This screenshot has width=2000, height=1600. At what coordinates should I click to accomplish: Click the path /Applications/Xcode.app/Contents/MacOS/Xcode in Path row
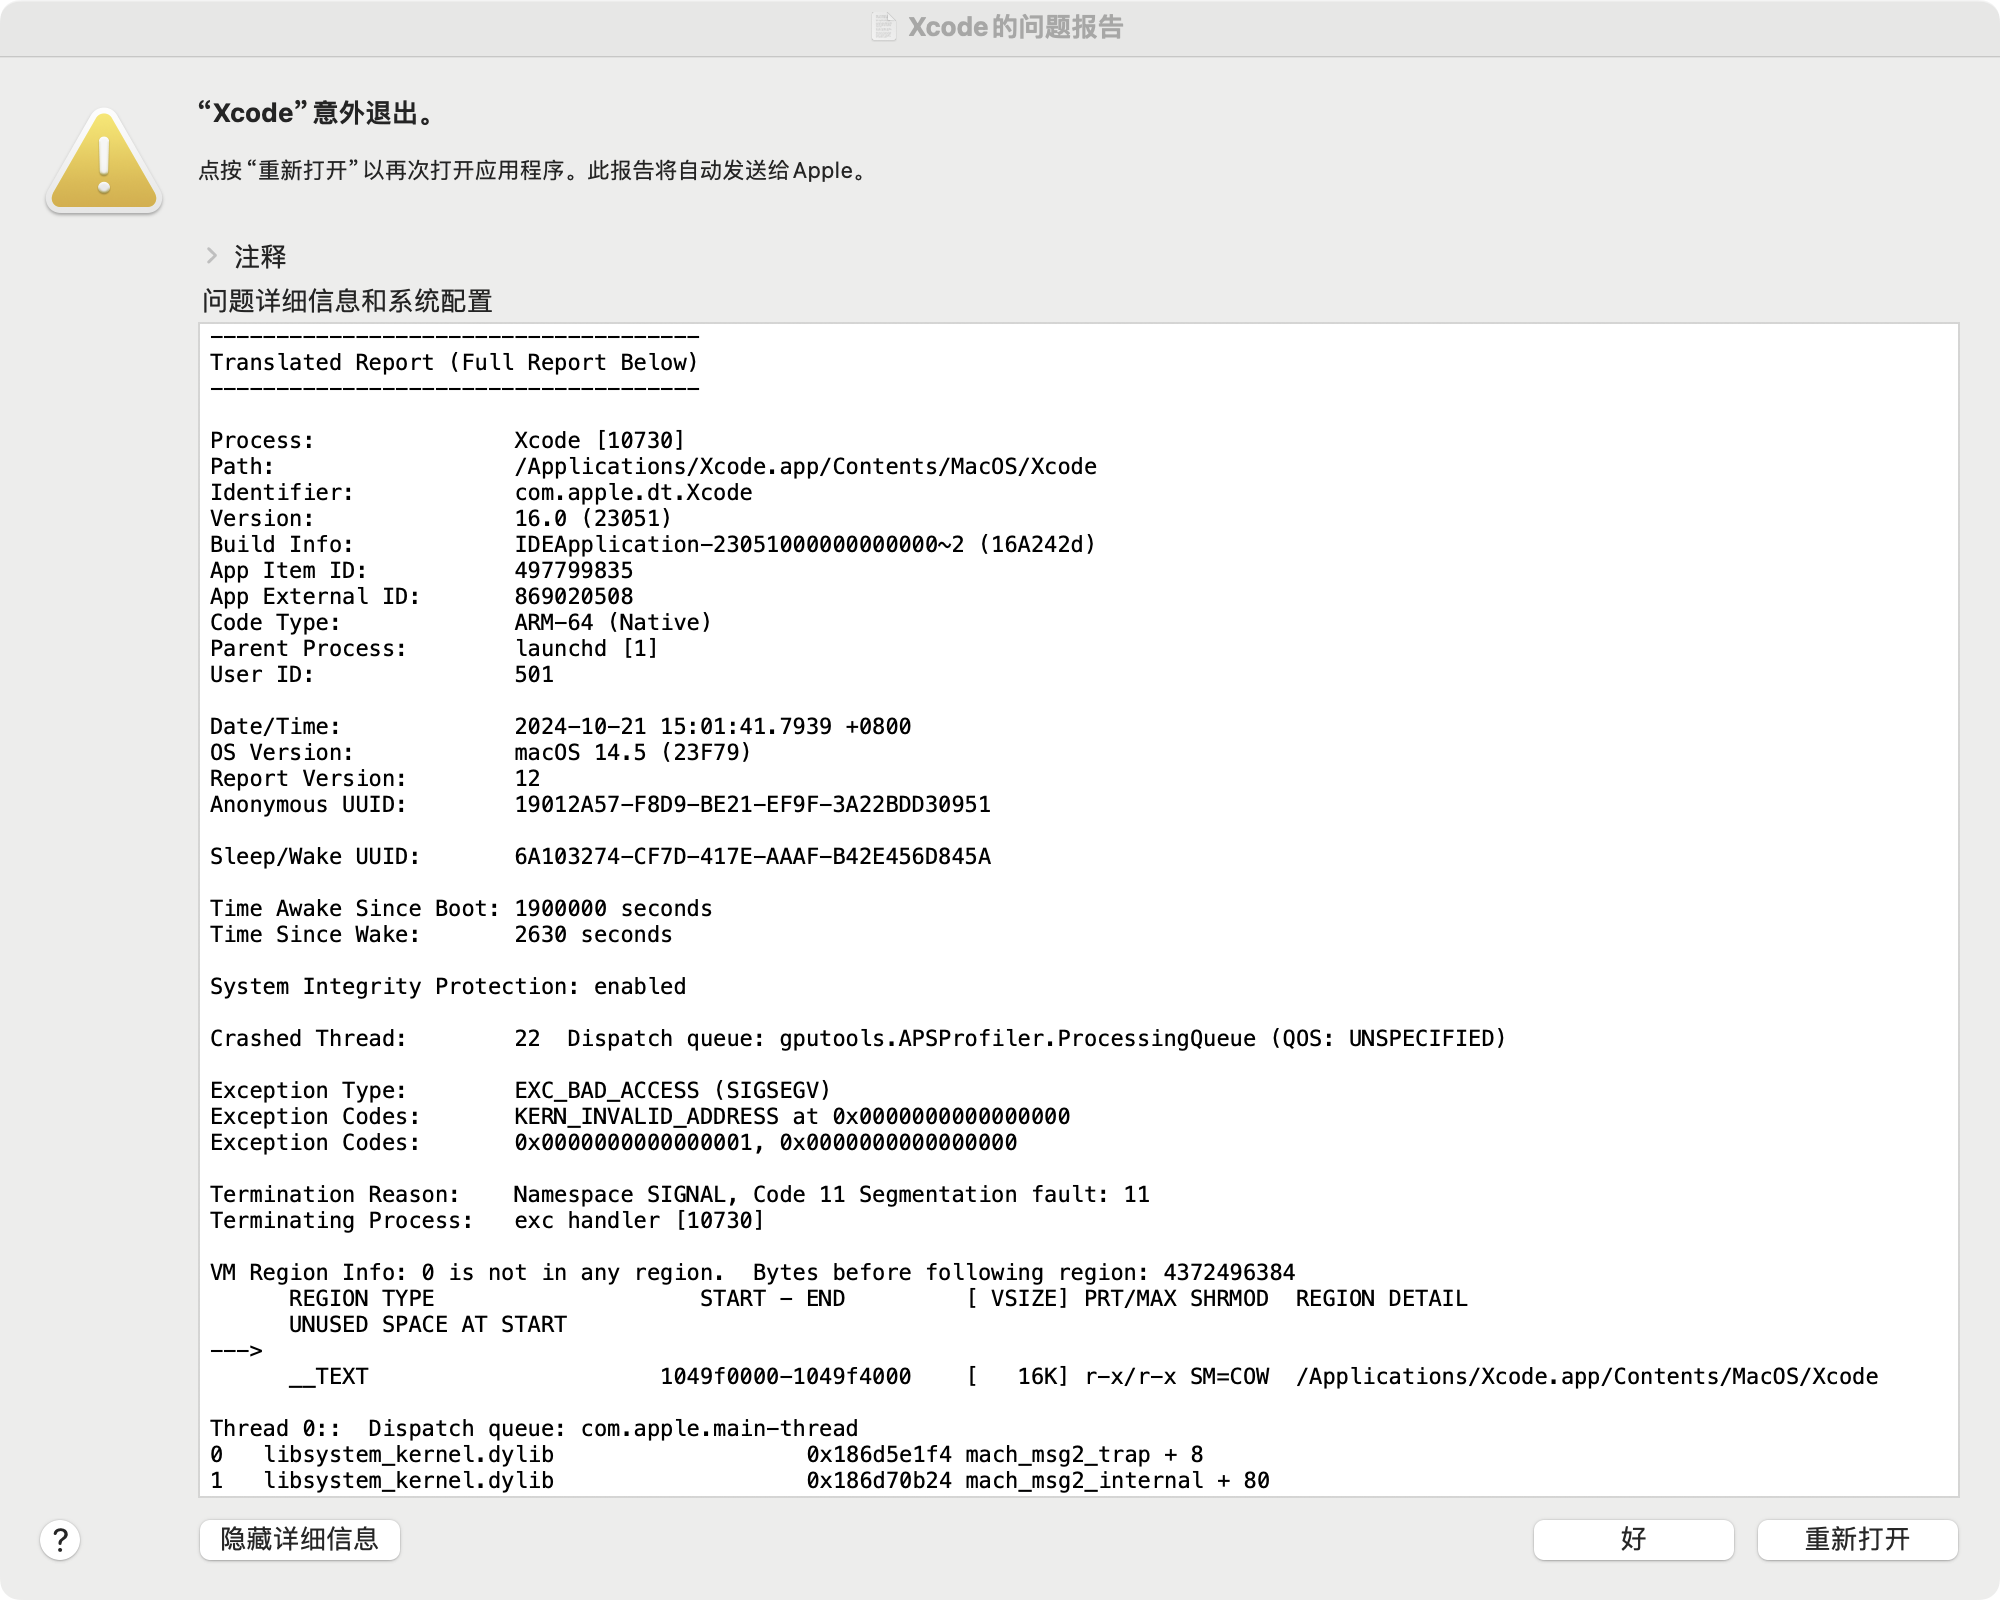click(x=805, y=466)
